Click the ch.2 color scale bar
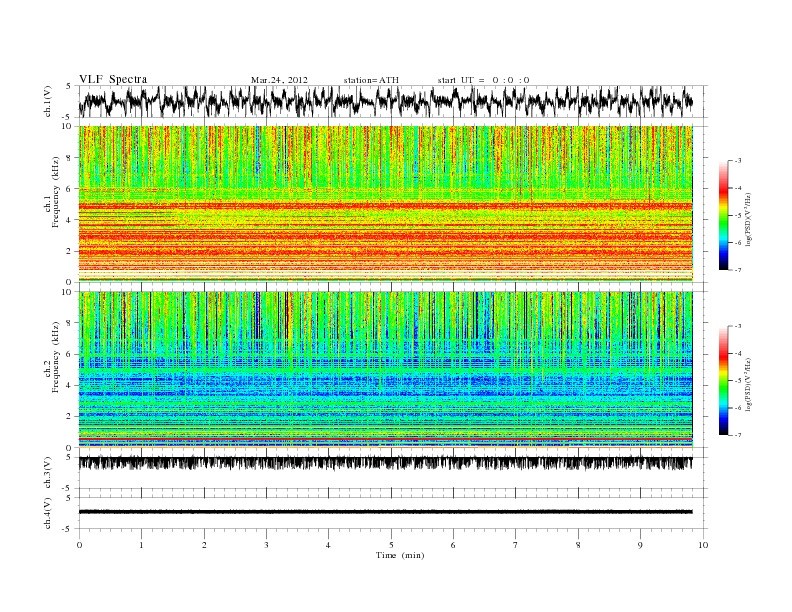The height and width of the screenshot is (612, 792). click(x=724, y=380)
